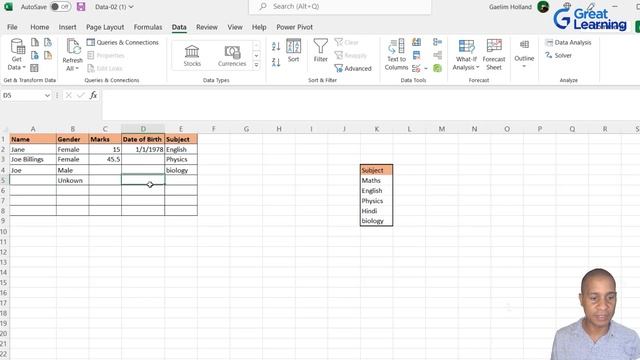640x360 pixels.
Task: Toggle the Filter funnel
Action: pyautogui.click(x=320, y=51)
